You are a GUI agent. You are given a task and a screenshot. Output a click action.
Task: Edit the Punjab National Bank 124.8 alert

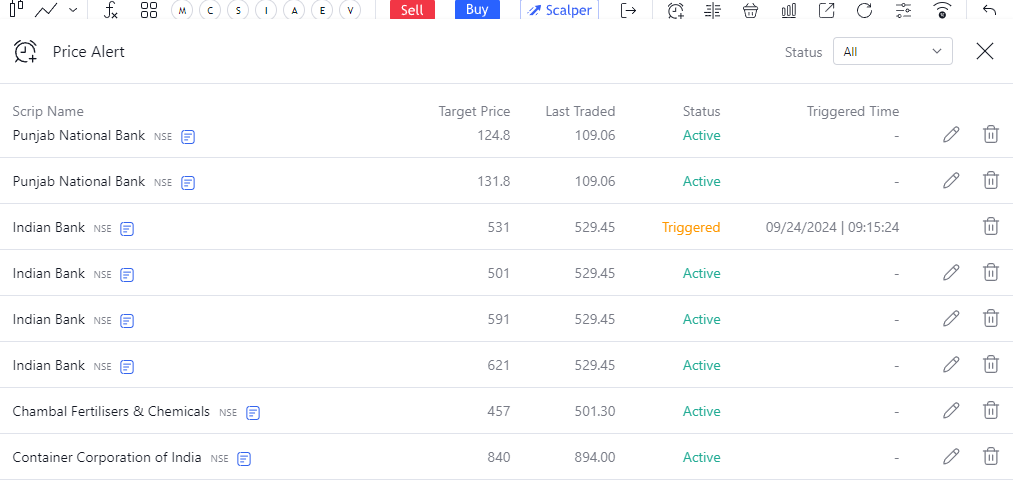click(x=950, y=134)
